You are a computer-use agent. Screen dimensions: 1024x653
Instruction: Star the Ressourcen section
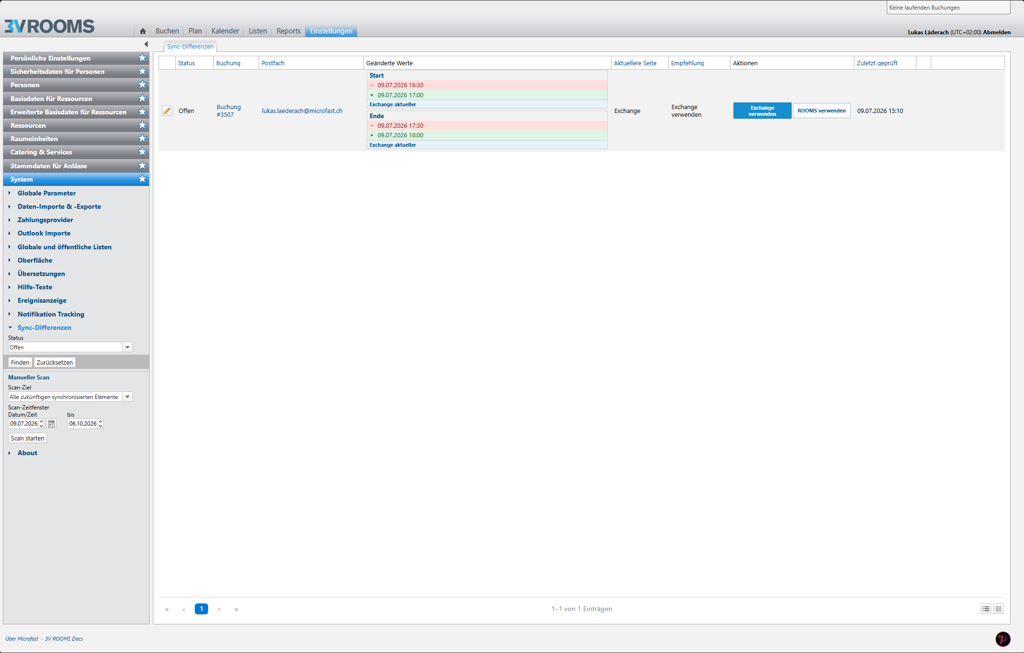(142, 125)
